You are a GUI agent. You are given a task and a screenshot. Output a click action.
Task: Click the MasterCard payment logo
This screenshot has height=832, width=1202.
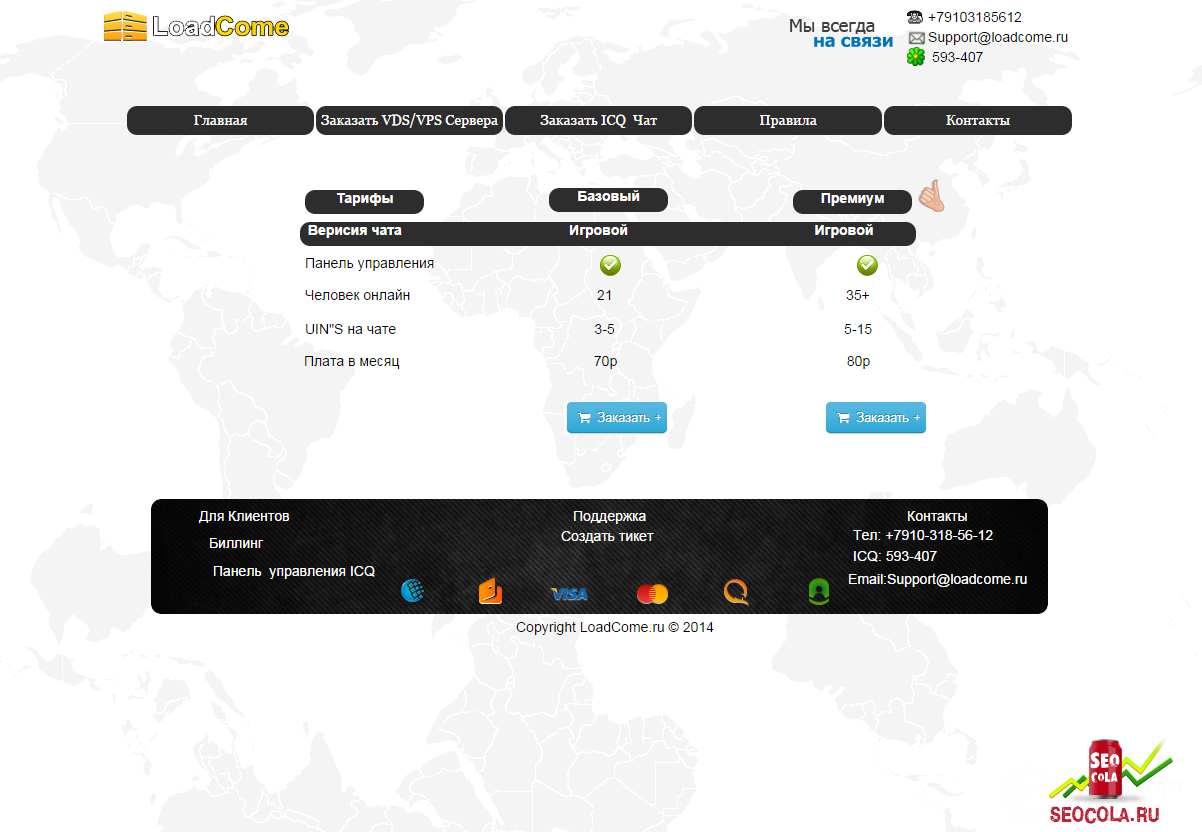coord(652,594)
